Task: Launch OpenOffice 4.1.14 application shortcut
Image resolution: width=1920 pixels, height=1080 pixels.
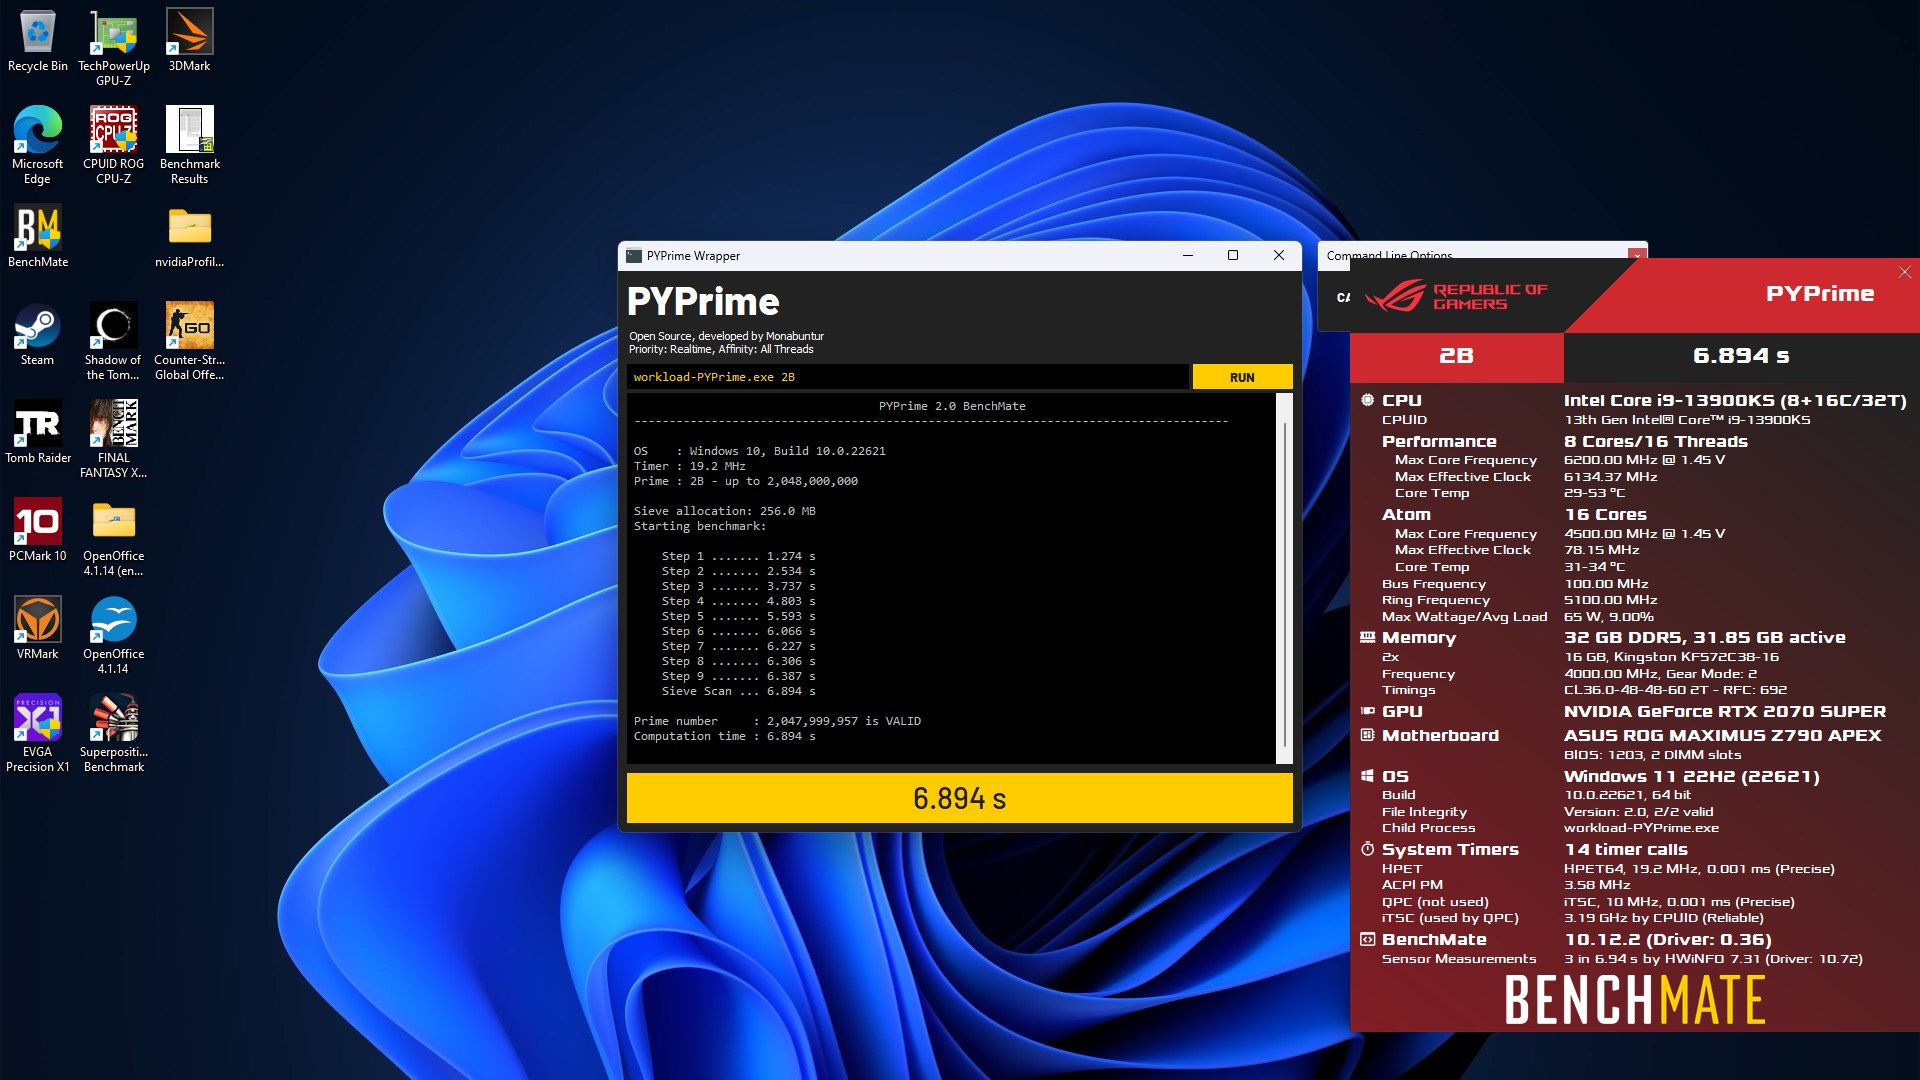Action: (x=114, y=636)
